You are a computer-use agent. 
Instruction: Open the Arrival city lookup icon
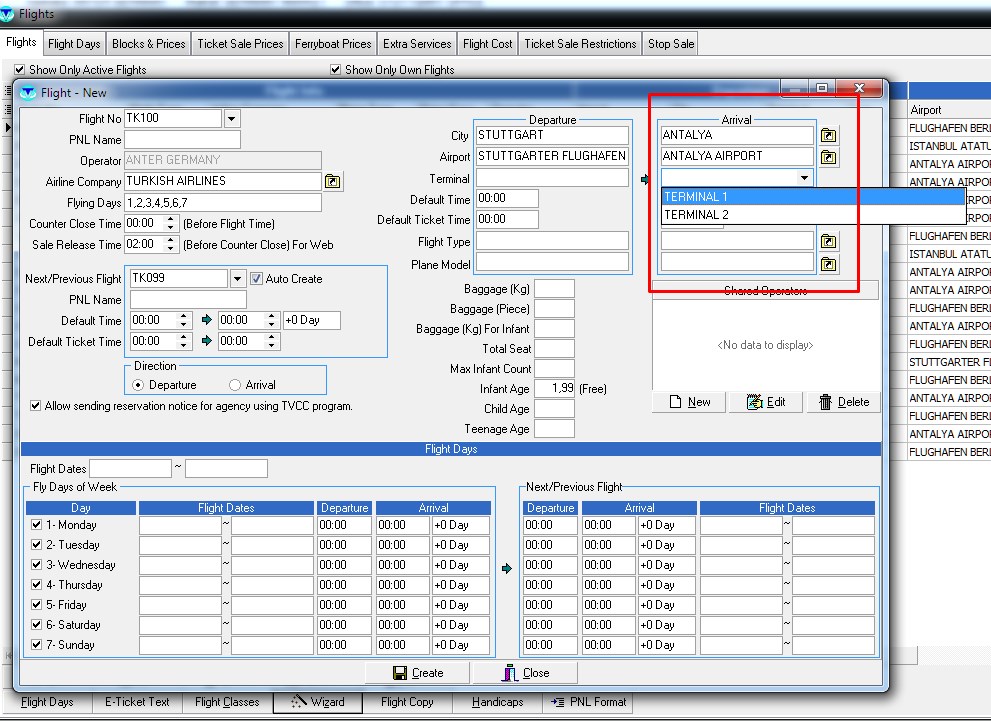(828, 135)
